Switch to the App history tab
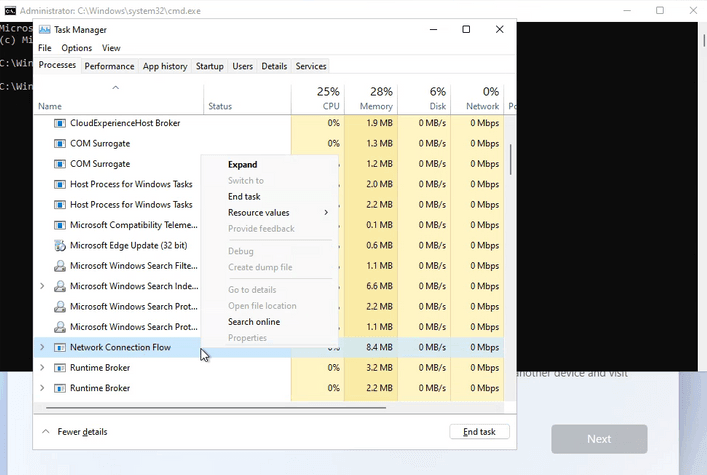This screenshot has height=475, width=707. [165, 66]
